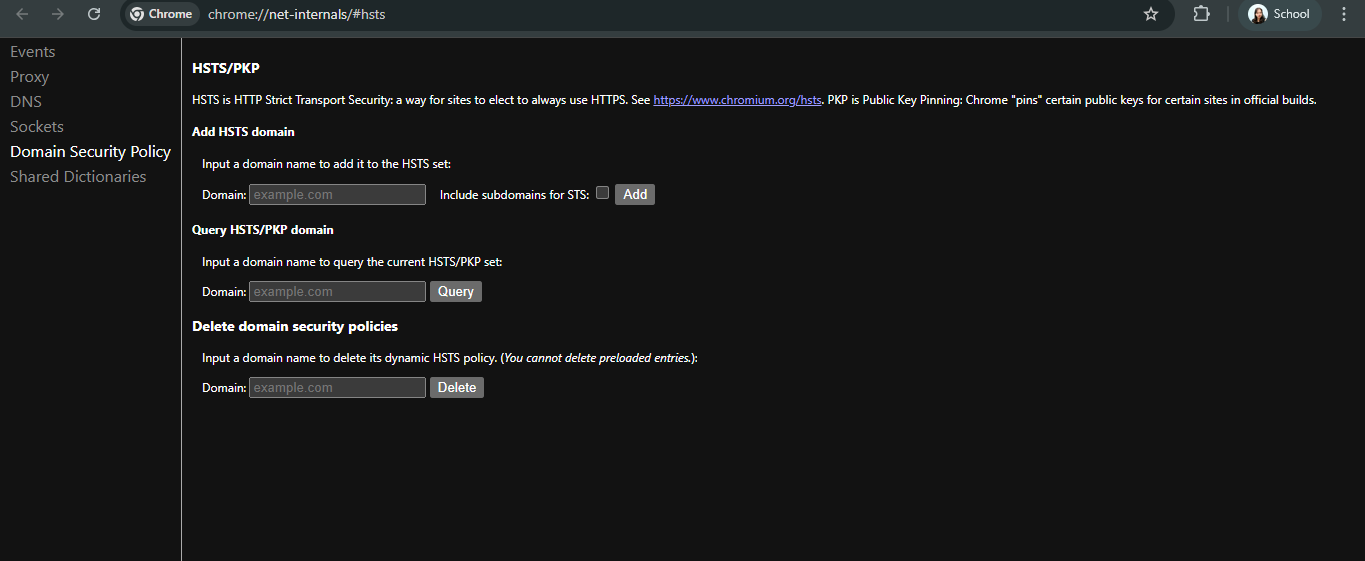Click the Delete domain input field

point(337,388)
